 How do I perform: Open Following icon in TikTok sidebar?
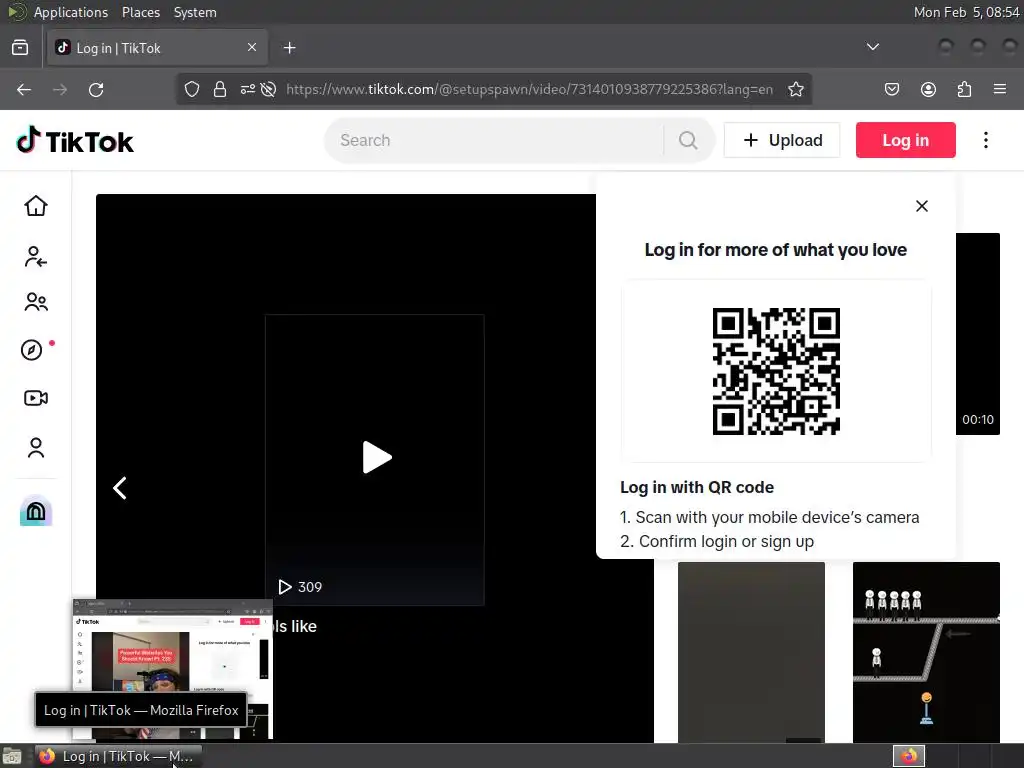coord(36,257)
